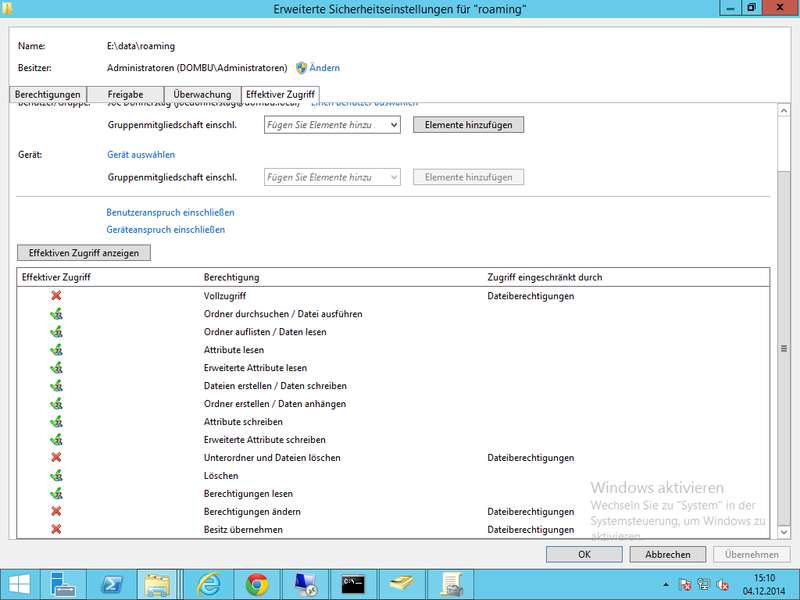Click the muted speaker icon in the system tray
Image resolution: width=800 pixels, height=600 pixels.
tap(722, 585)
